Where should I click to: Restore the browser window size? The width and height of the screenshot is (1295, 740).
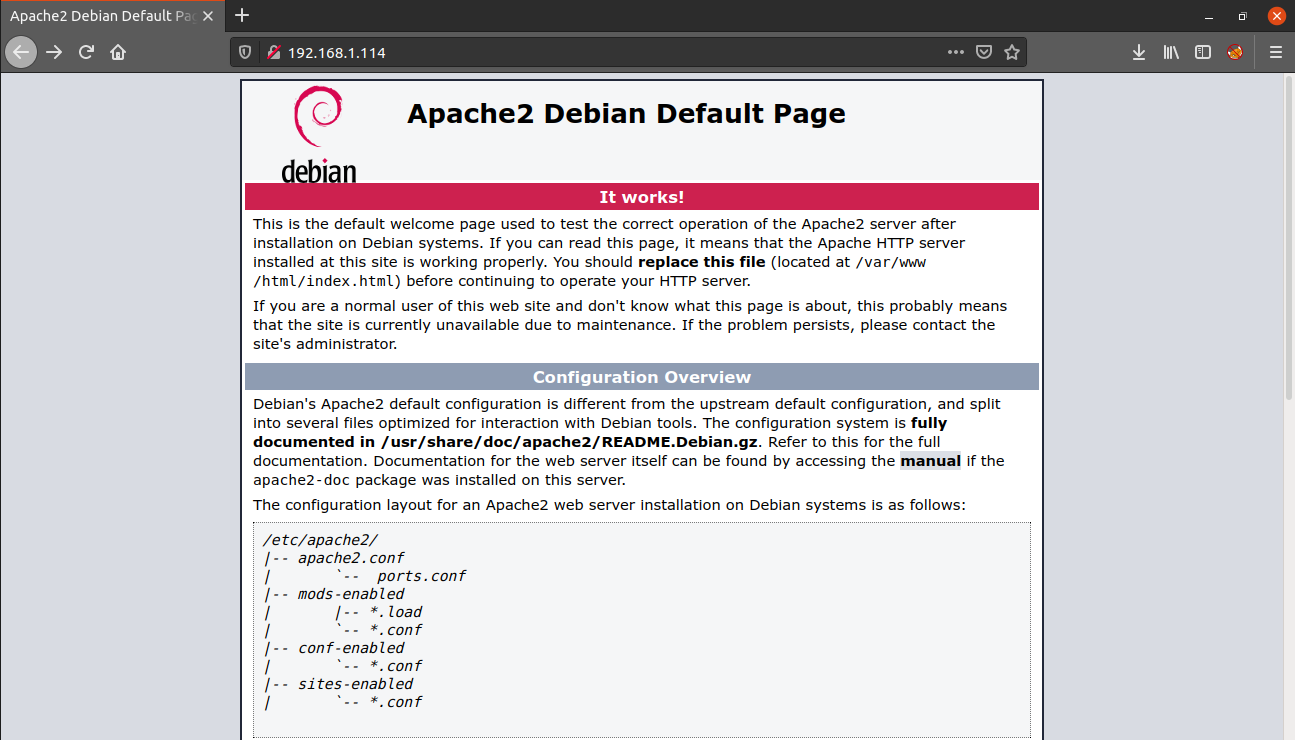tap(1243, 16)
